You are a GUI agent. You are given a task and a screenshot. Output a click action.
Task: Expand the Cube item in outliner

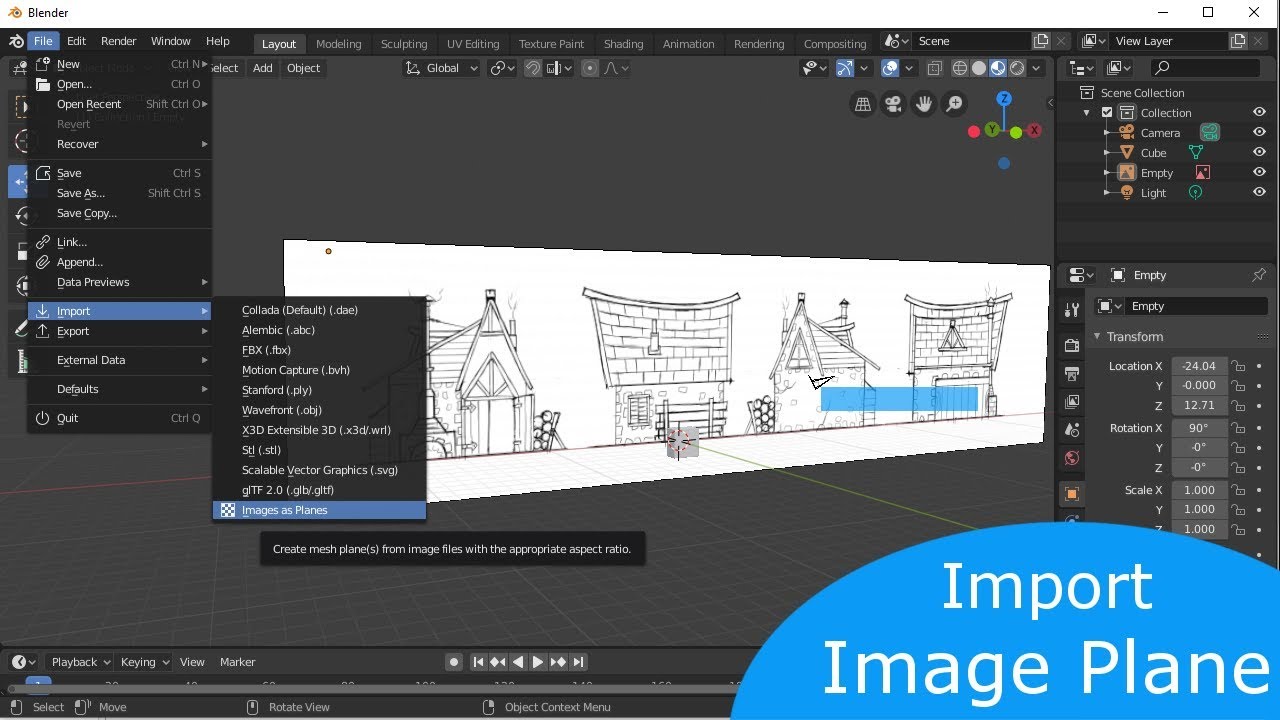[x=1107, y=153]
